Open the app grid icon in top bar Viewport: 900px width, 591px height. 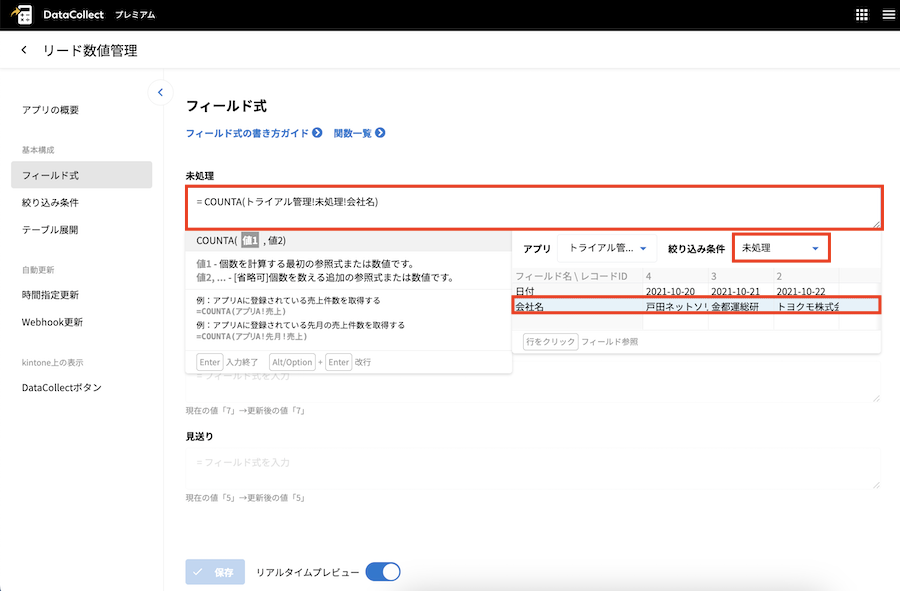pos(862,14)
